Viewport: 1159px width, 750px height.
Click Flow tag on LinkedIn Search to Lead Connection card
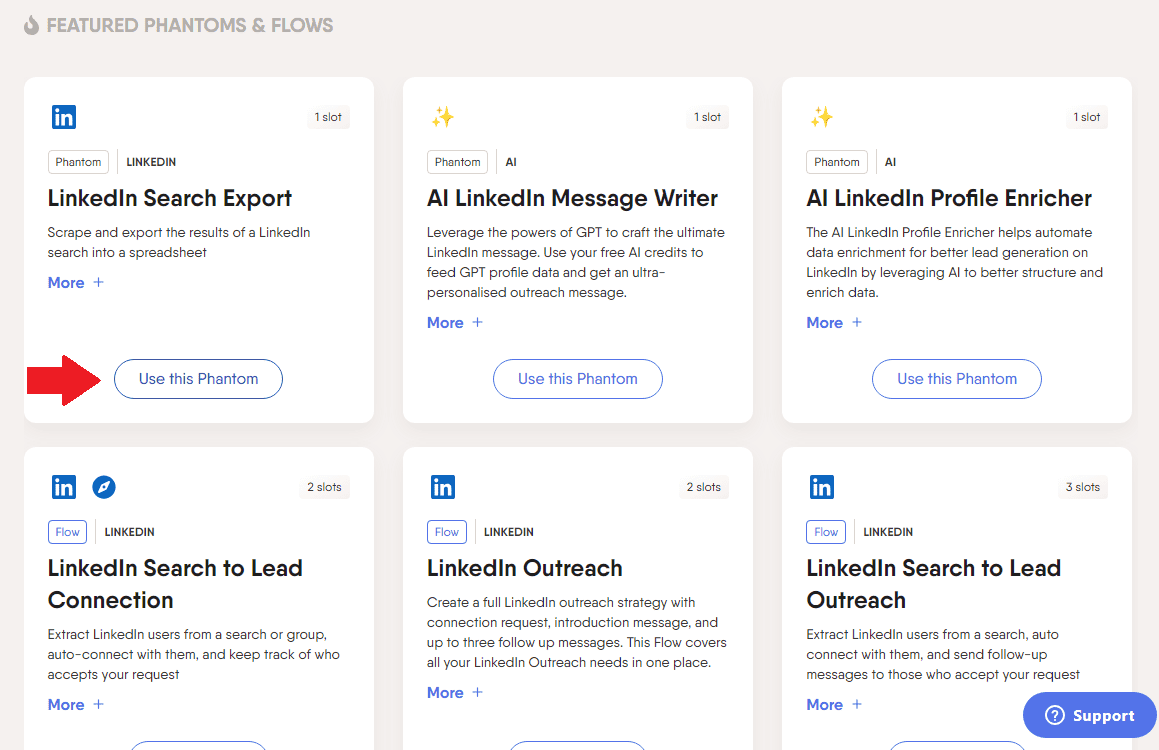tap(67, 532)
